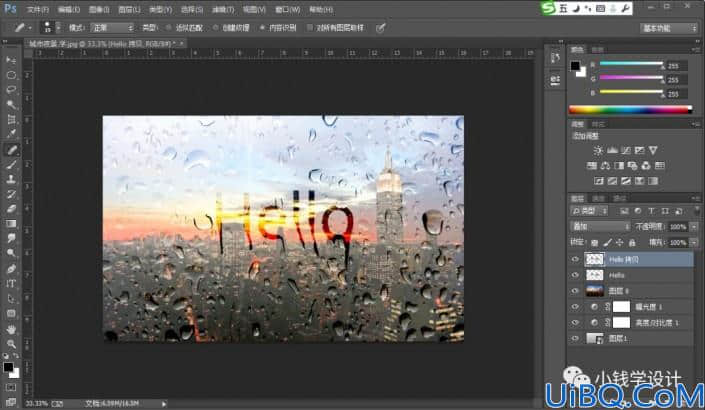Add a Levels adjustment icon
The width and height of the screenshot is (705, 410).
[x=612, y=150]
